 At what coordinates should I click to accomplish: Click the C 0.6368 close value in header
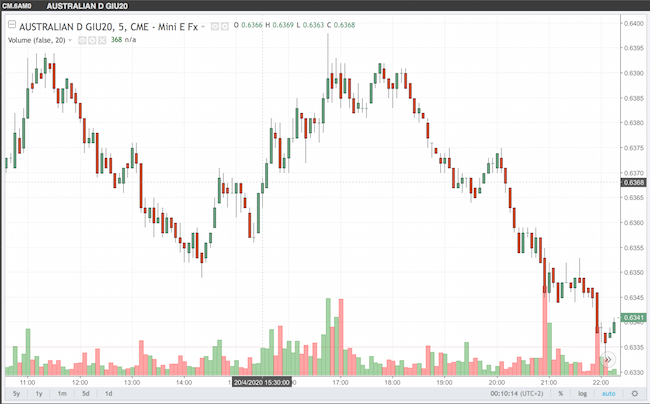pos(341,25)
